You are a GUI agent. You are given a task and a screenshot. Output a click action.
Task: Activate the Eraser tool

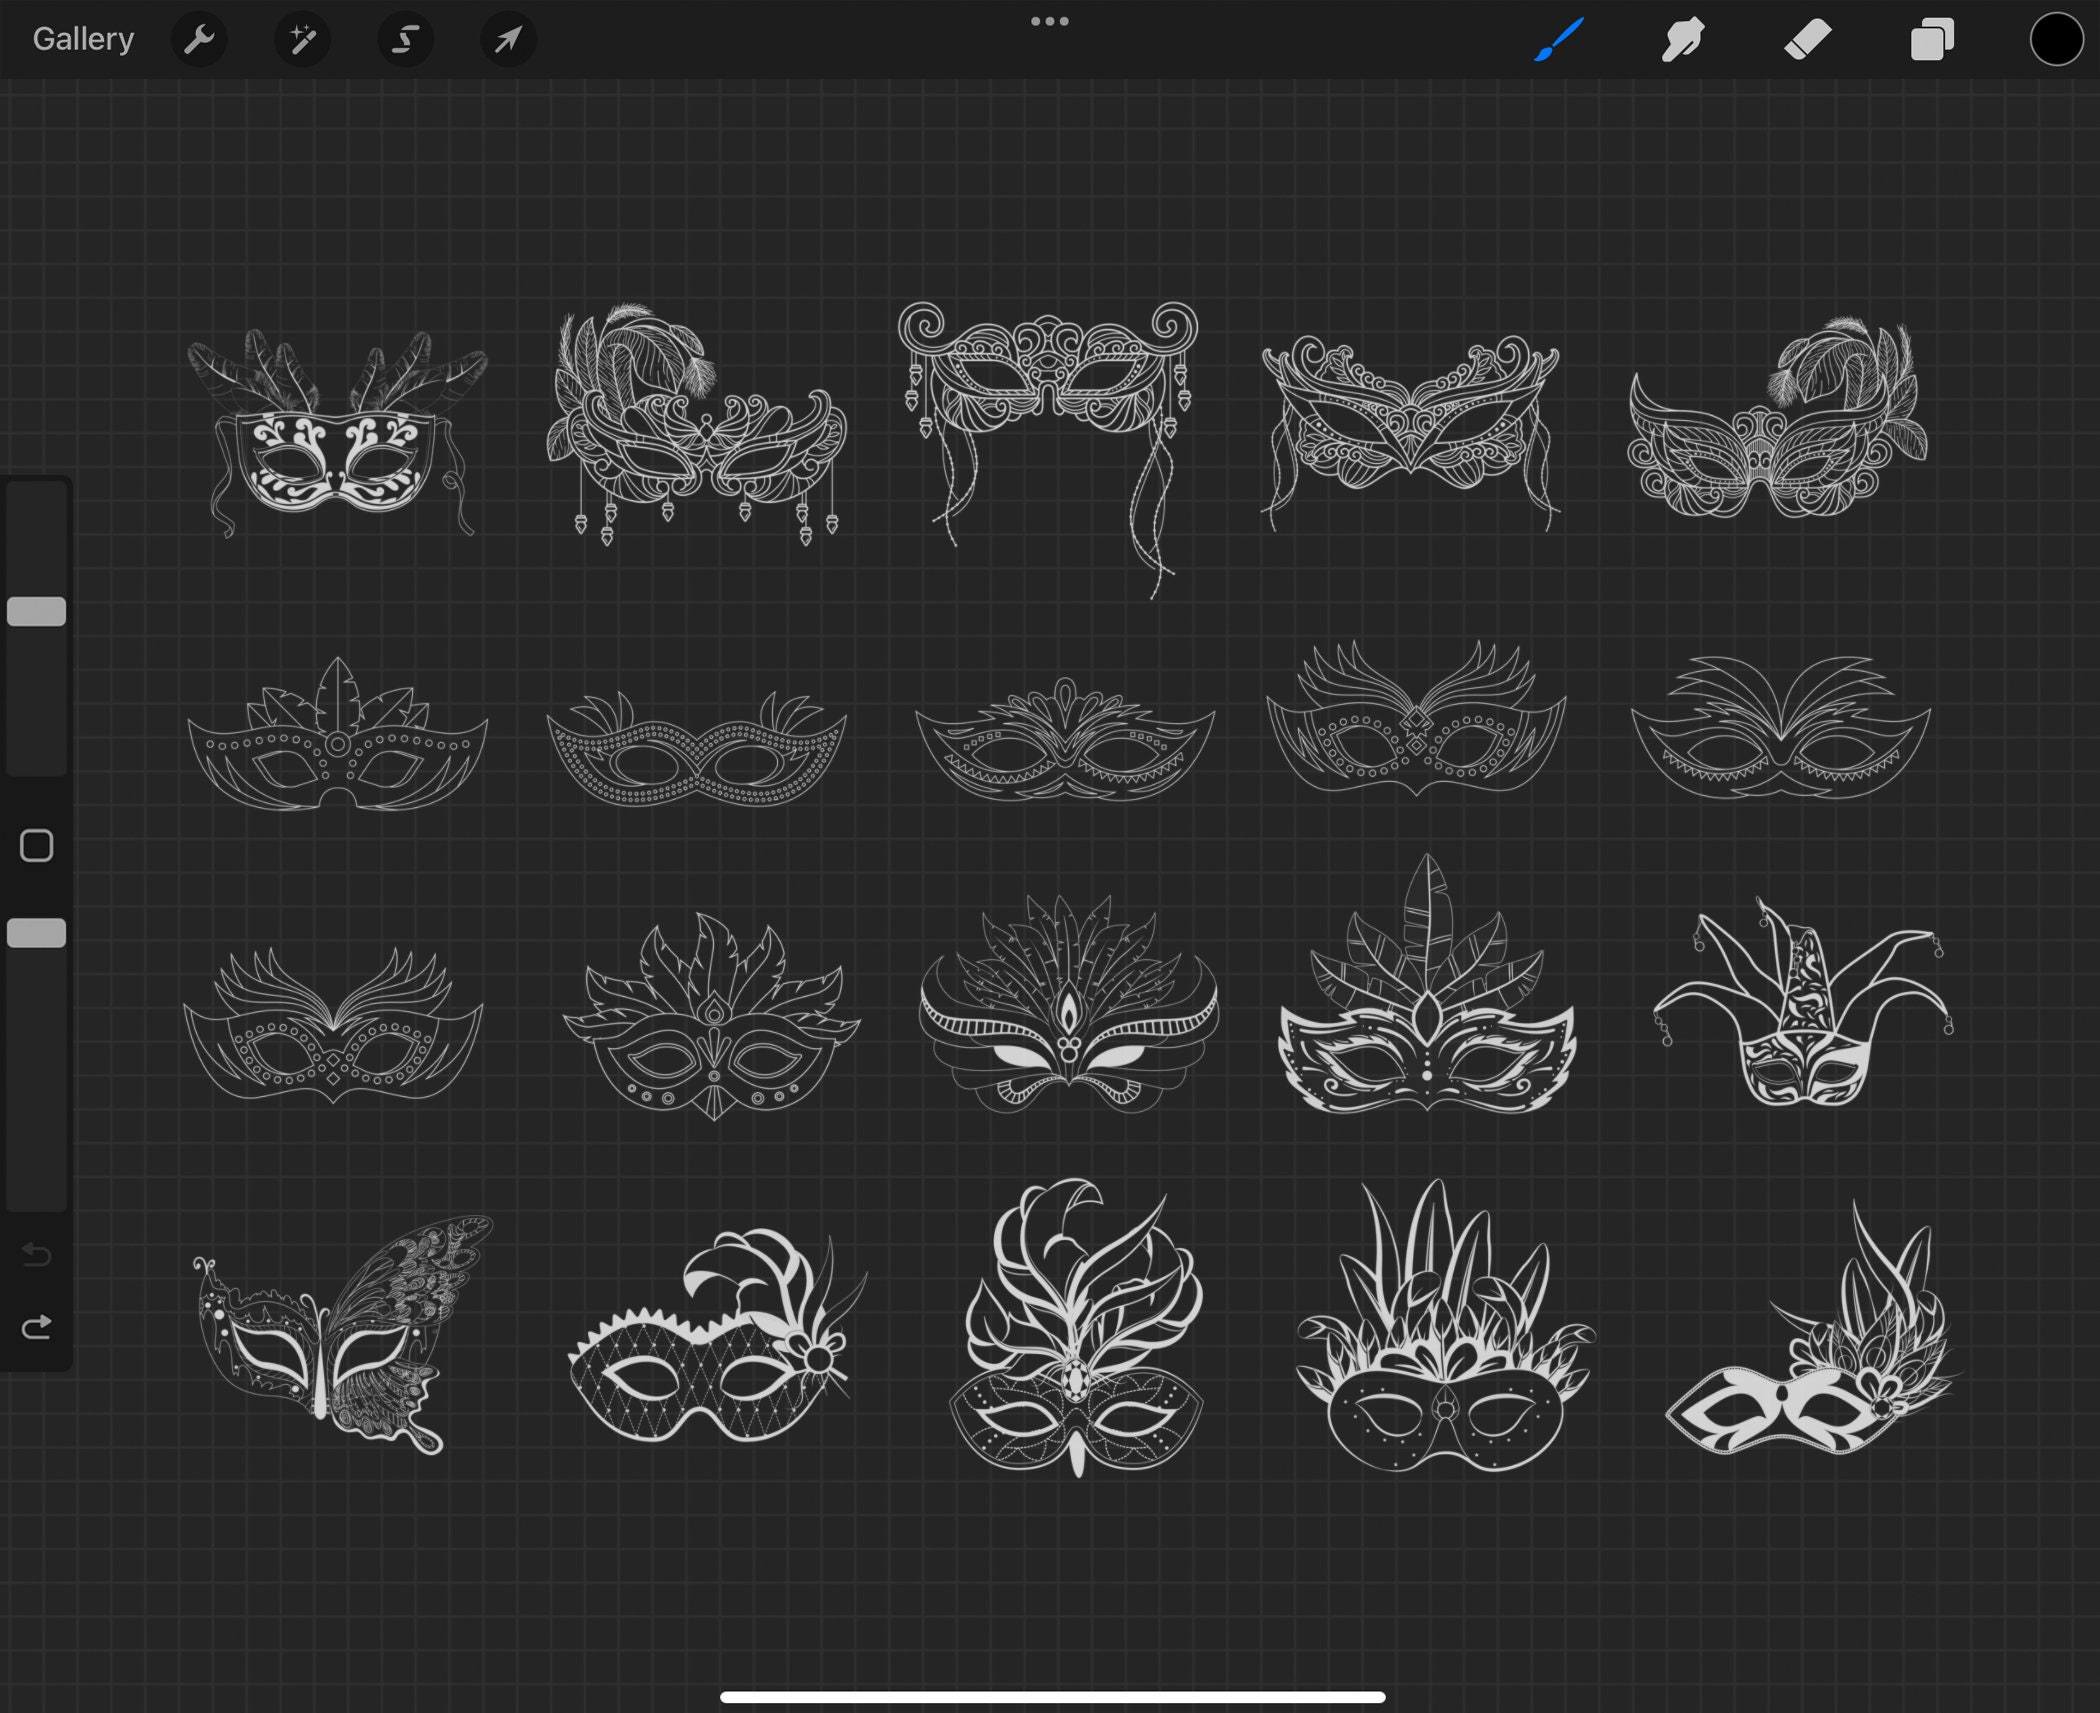[1806, 39]
